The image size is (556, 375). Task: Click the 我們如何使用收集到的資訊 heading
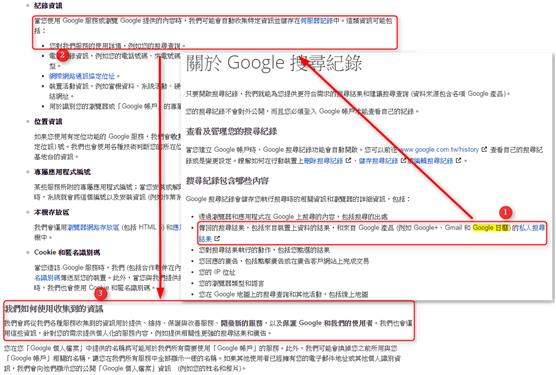[x=54, y=309]
